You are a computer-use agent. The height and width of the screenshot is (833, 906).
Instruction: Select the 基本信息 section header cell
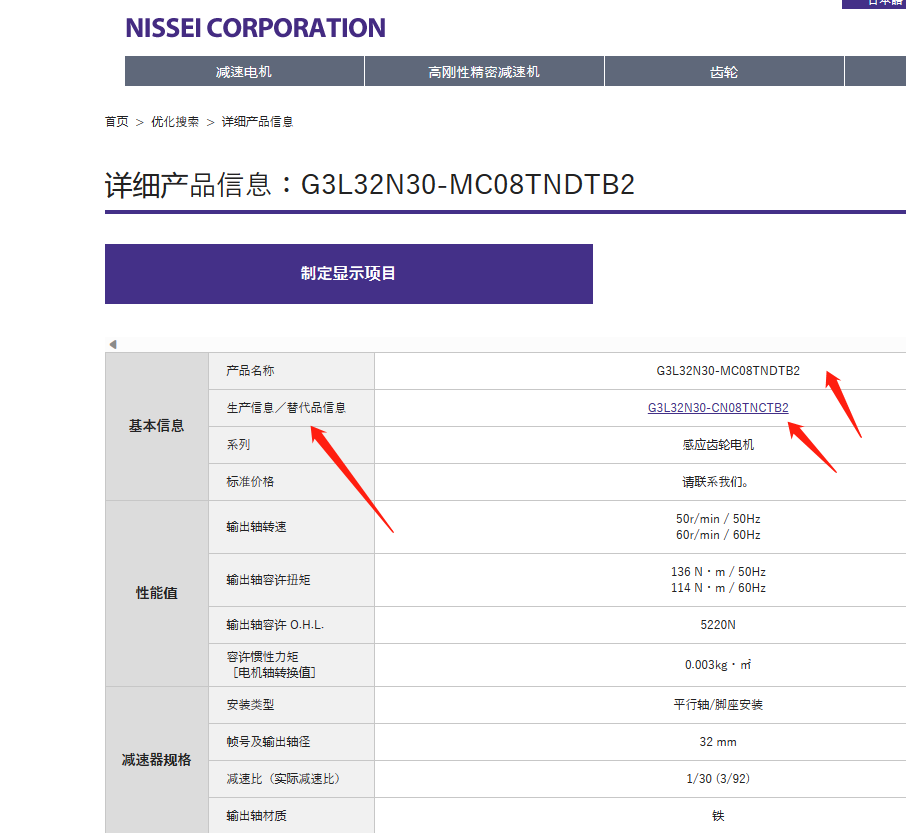(x=155, y=426)
